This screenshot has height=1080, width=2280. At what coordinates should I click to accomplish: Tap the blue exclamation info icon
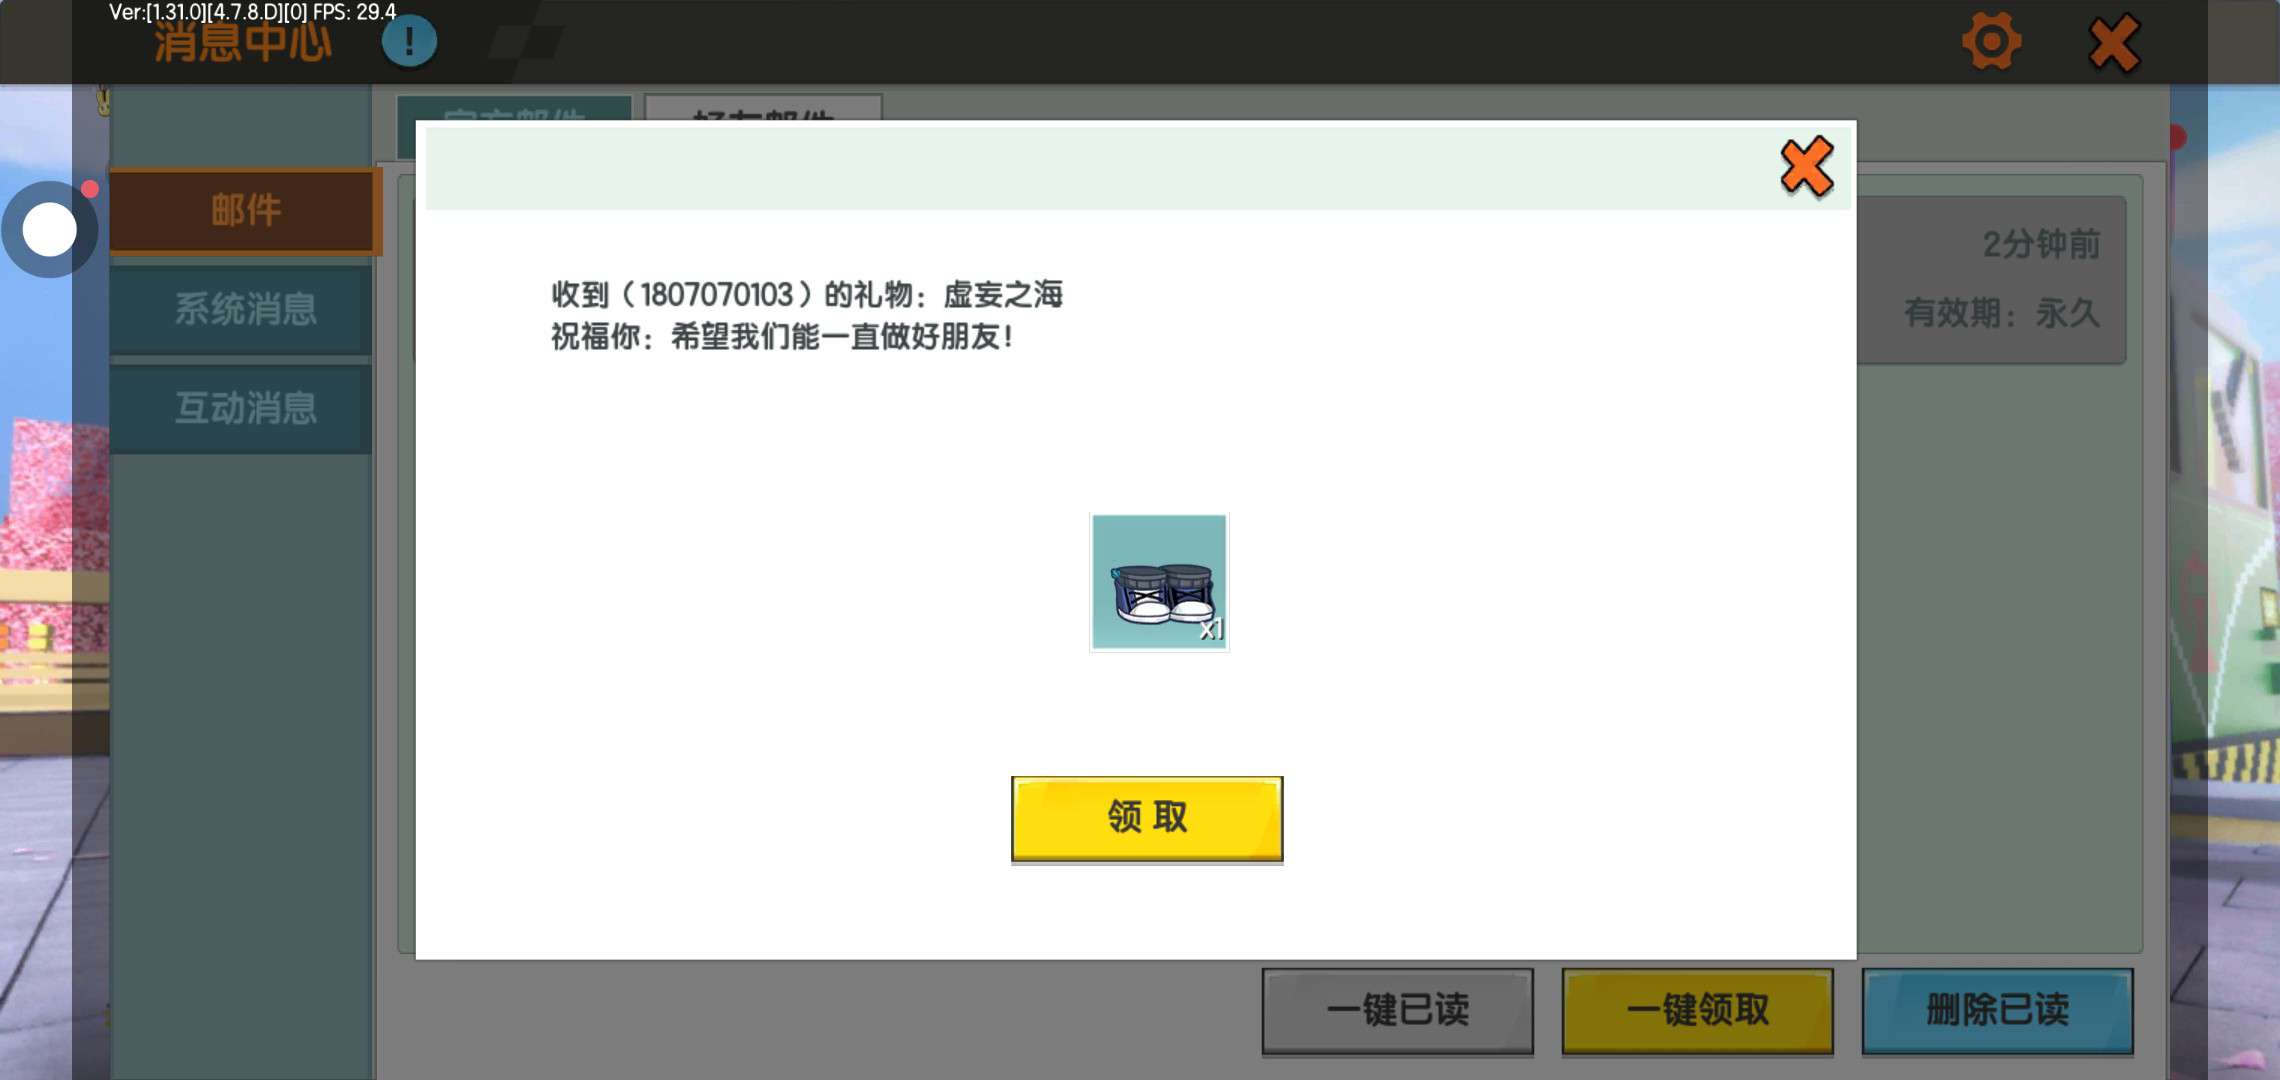(409, 42)
